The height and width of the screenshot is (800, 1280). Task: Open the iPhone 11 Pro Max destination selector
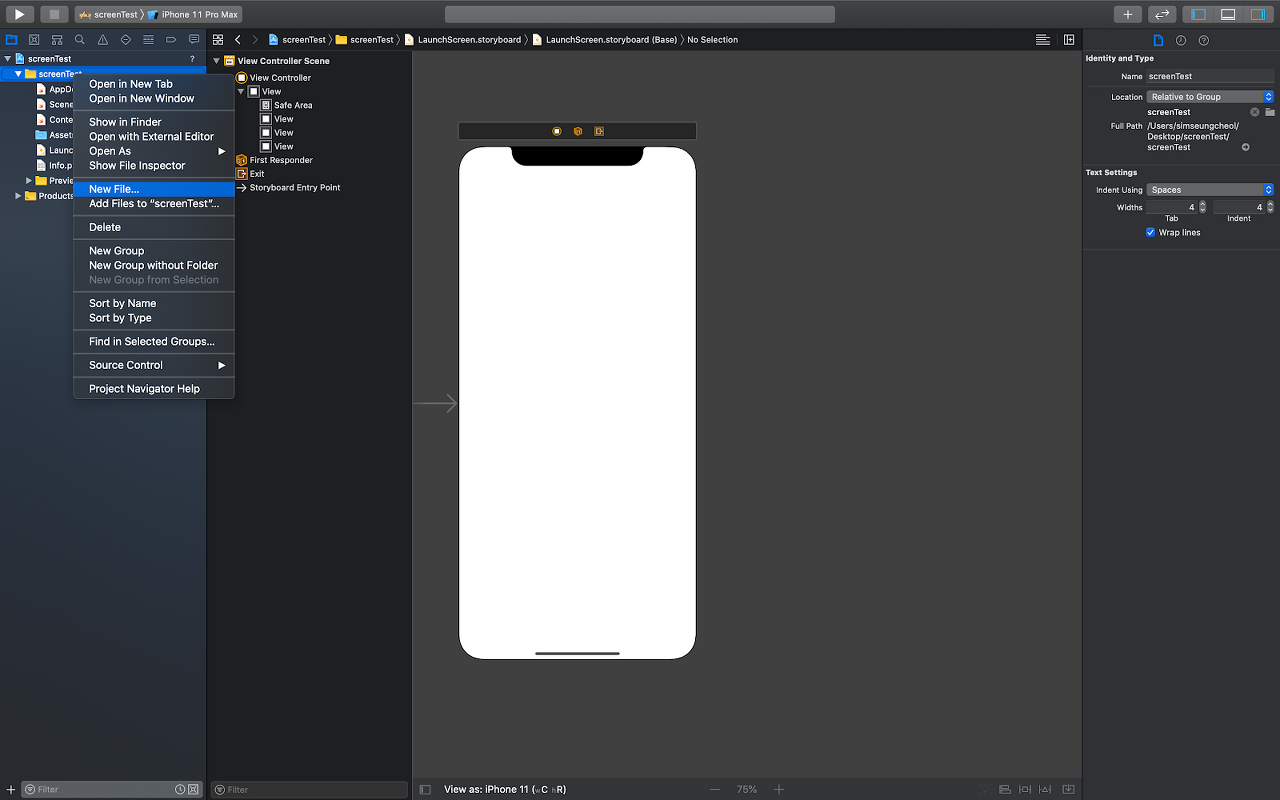(193, 14)
